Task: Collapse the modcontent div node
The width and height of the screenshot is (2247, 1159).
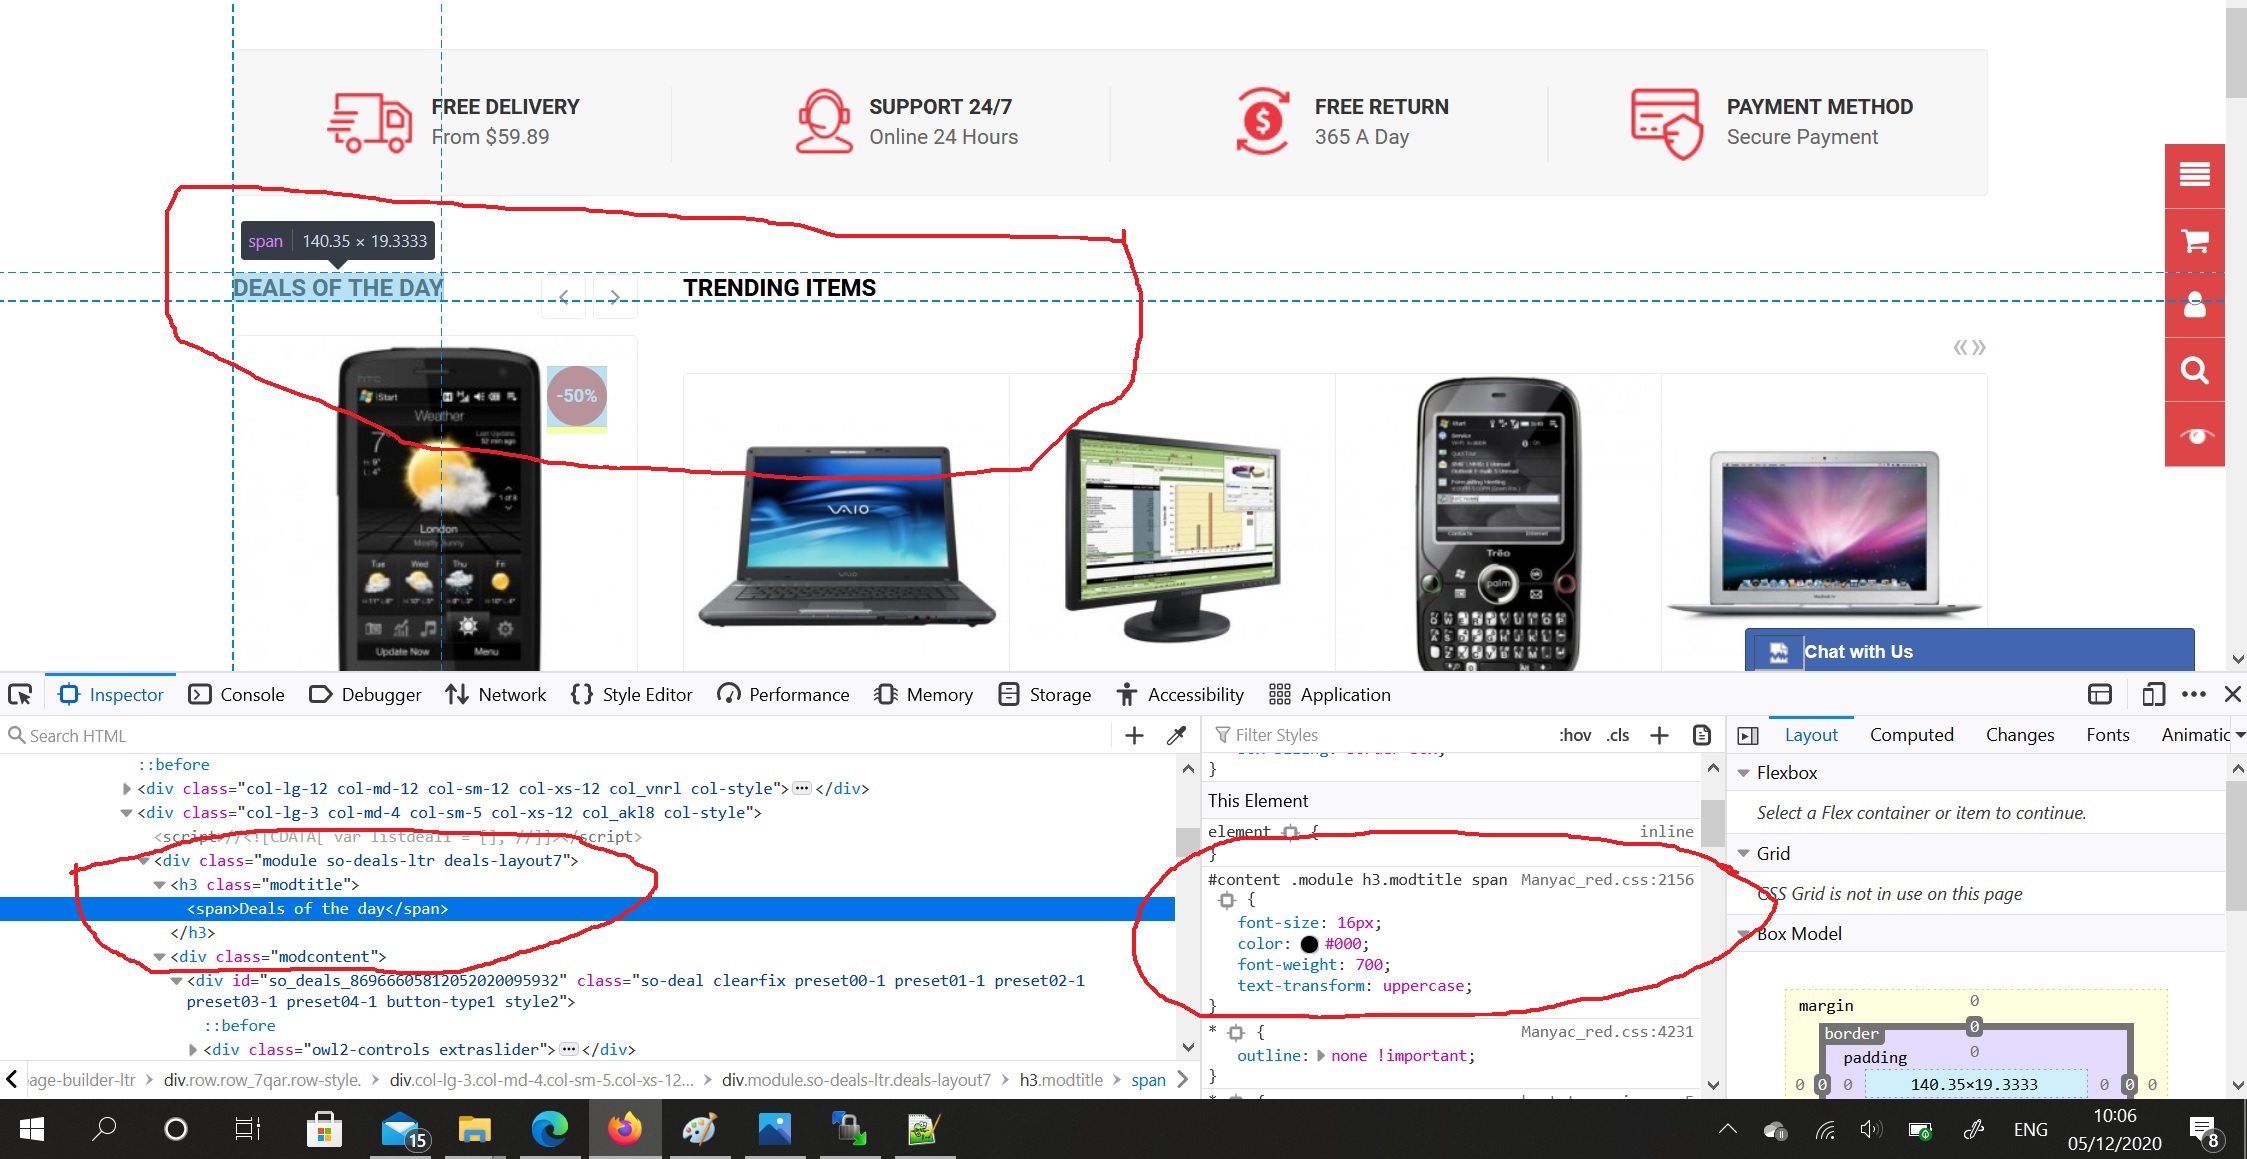Action: [x=159, y=957]
